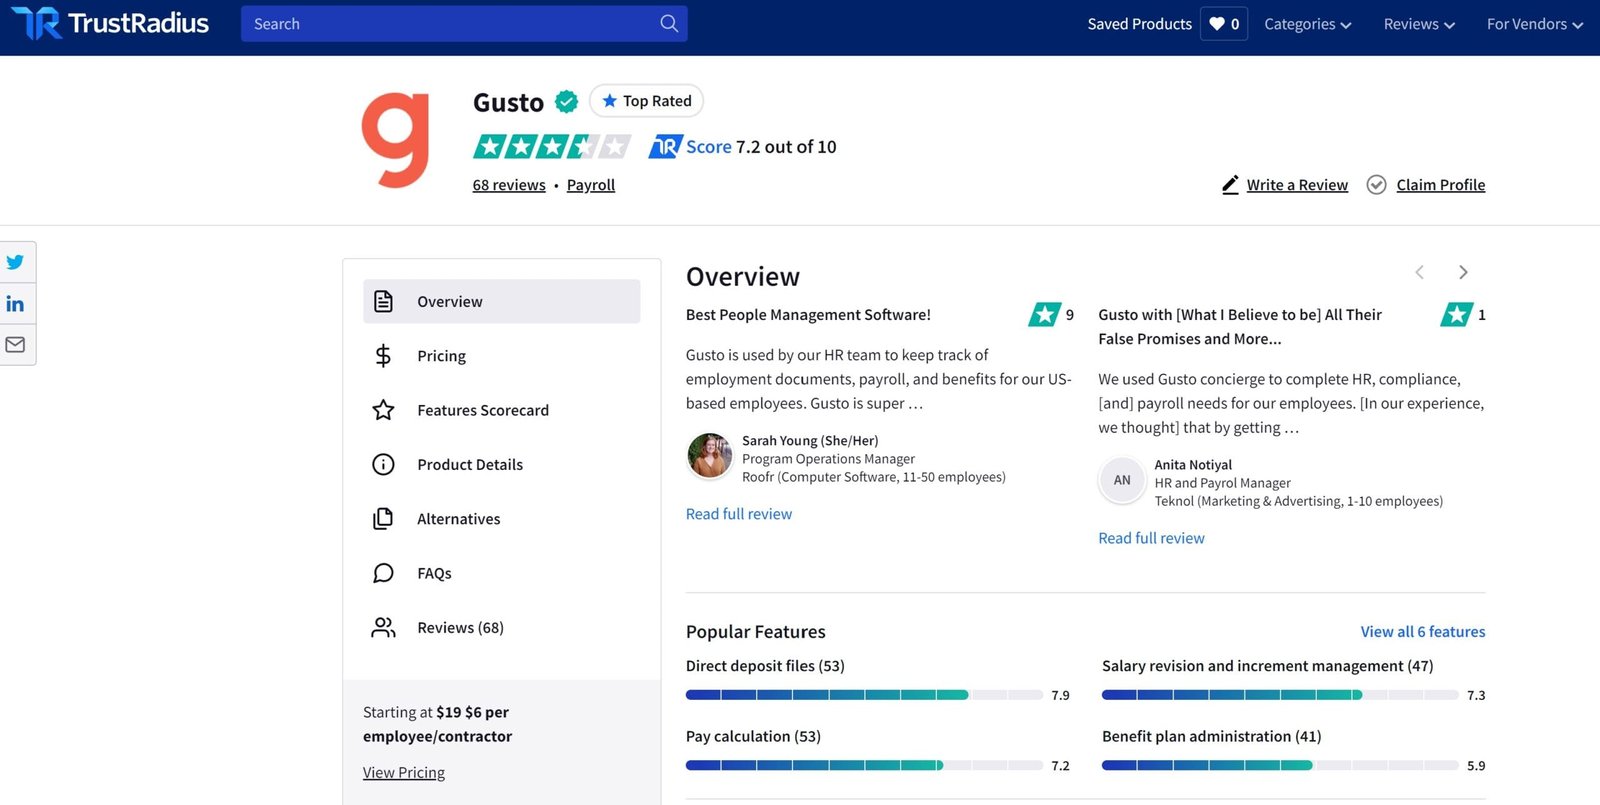Select the Alternatives sidebar item
The width and height of the screenshot is (1600, 805).
tap(501, 519)
